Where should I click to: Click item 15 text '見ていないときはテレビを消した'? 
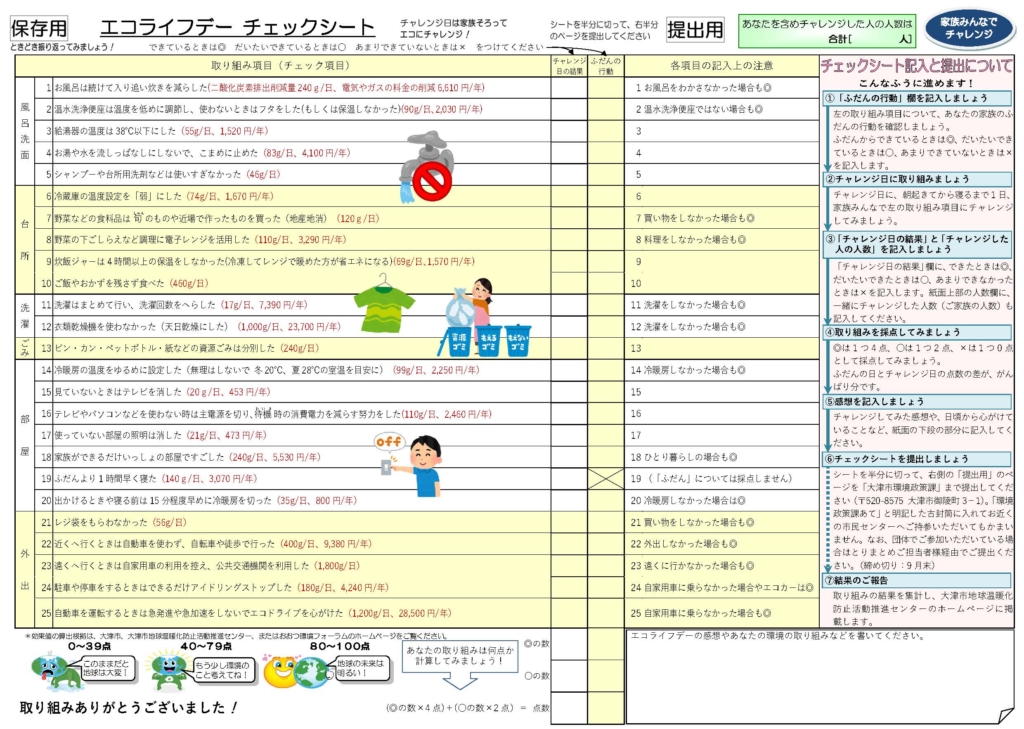click(118, 392)
